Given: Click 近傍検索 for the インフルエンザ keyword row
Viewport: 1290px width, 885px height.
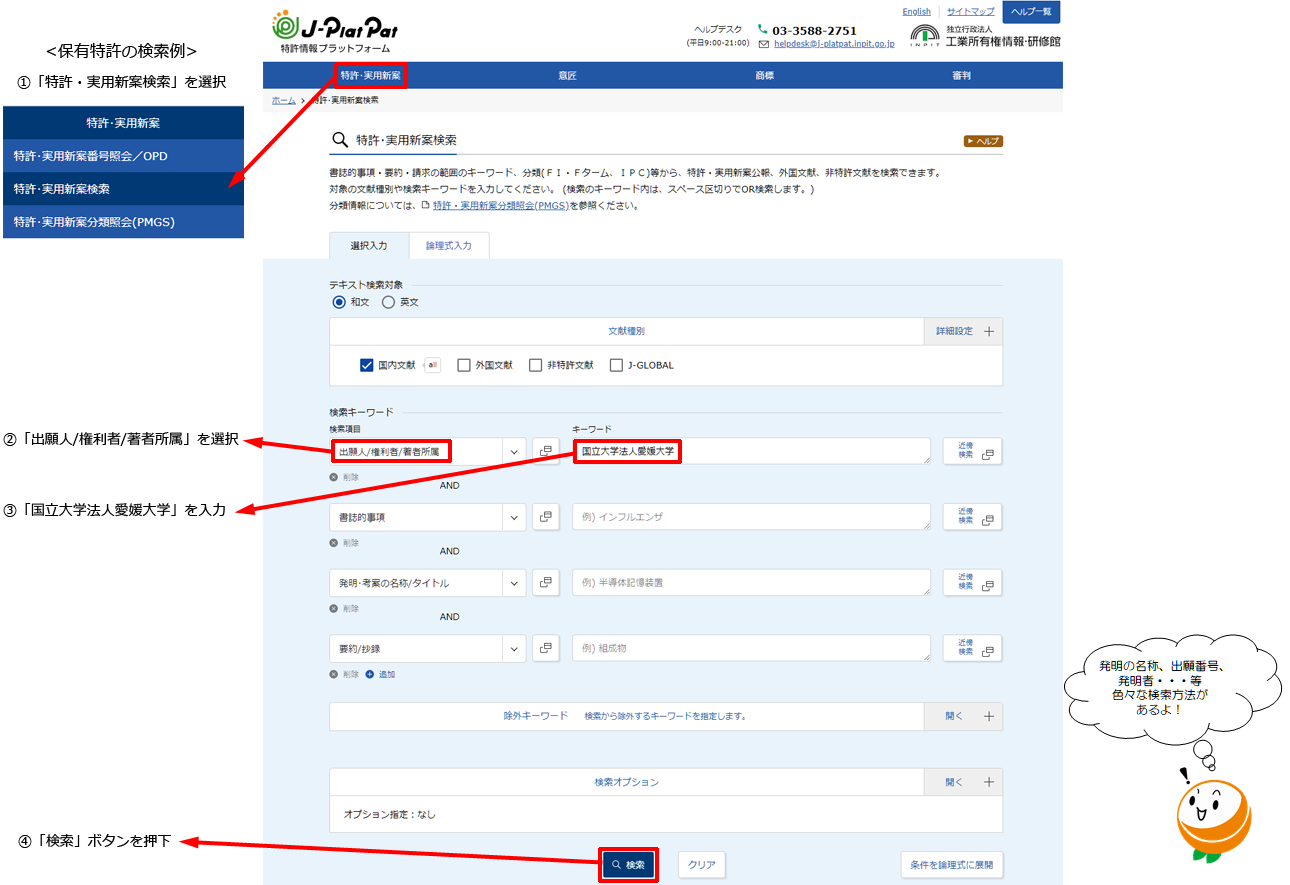Looking at the screenshot, I should [x=972, y=517].
